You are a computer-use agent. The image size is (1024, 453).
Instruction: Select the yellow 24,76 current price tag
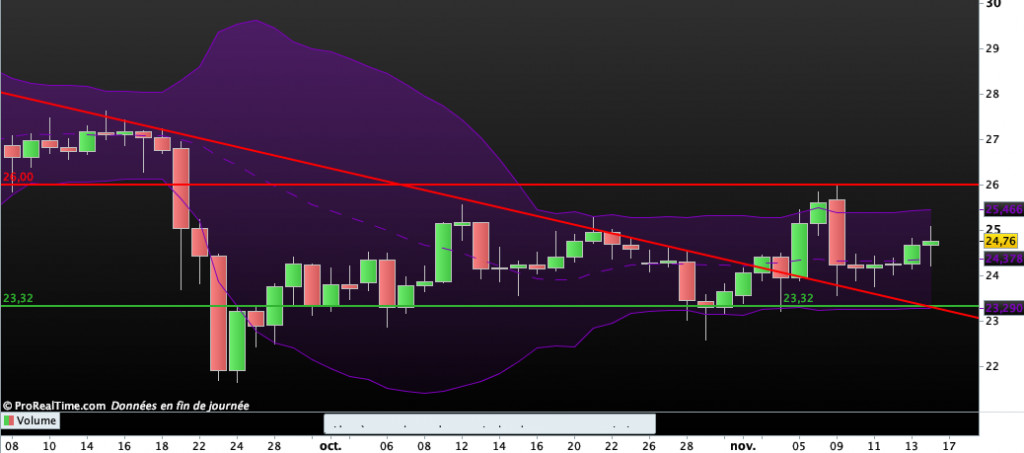pos(1001,241)
